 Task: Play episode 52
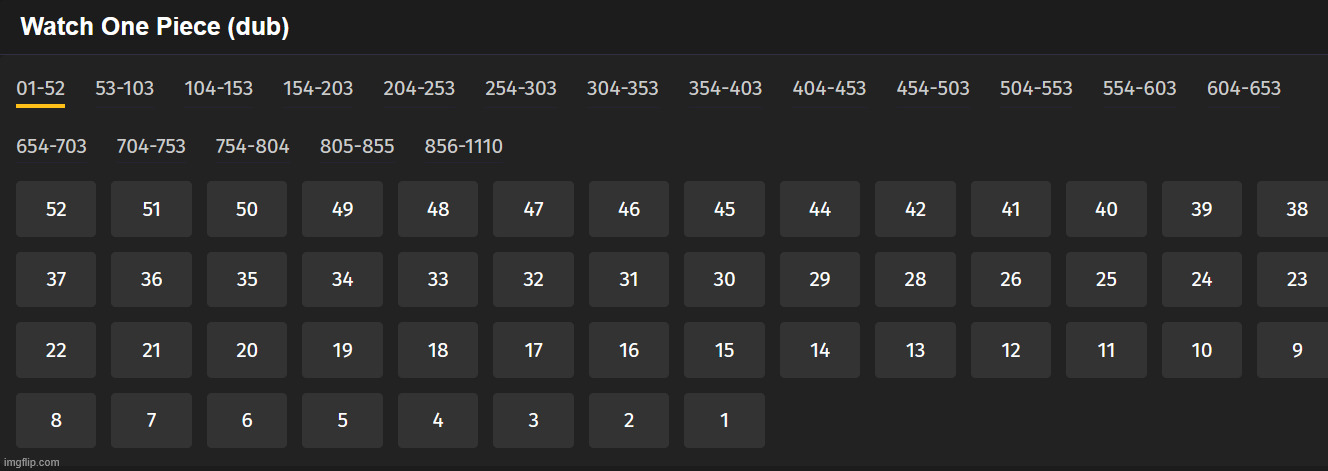(56, 209)
